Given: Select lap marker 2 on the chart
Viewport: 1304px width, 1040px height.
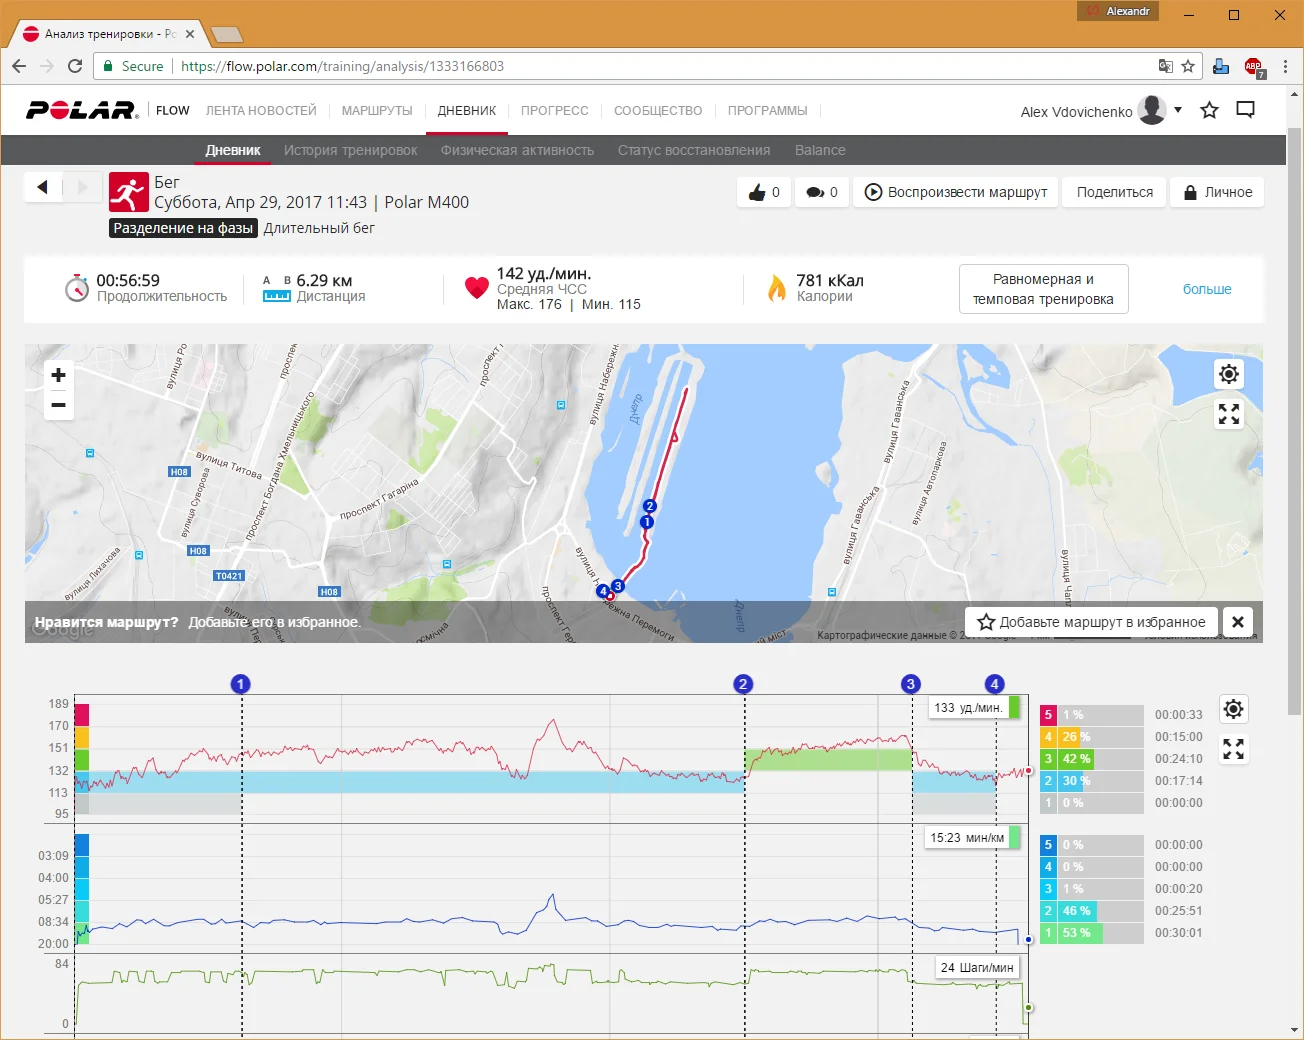Looking at the screenshot, I should point(742,684).
